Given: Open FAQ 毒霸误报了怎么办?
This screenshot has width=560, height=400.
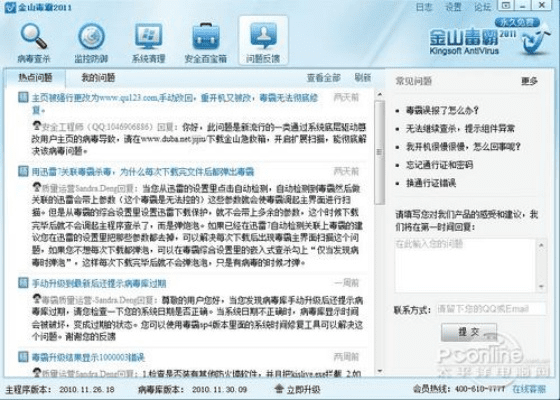Looking at the screenshot, I should (x=442, y=110).
